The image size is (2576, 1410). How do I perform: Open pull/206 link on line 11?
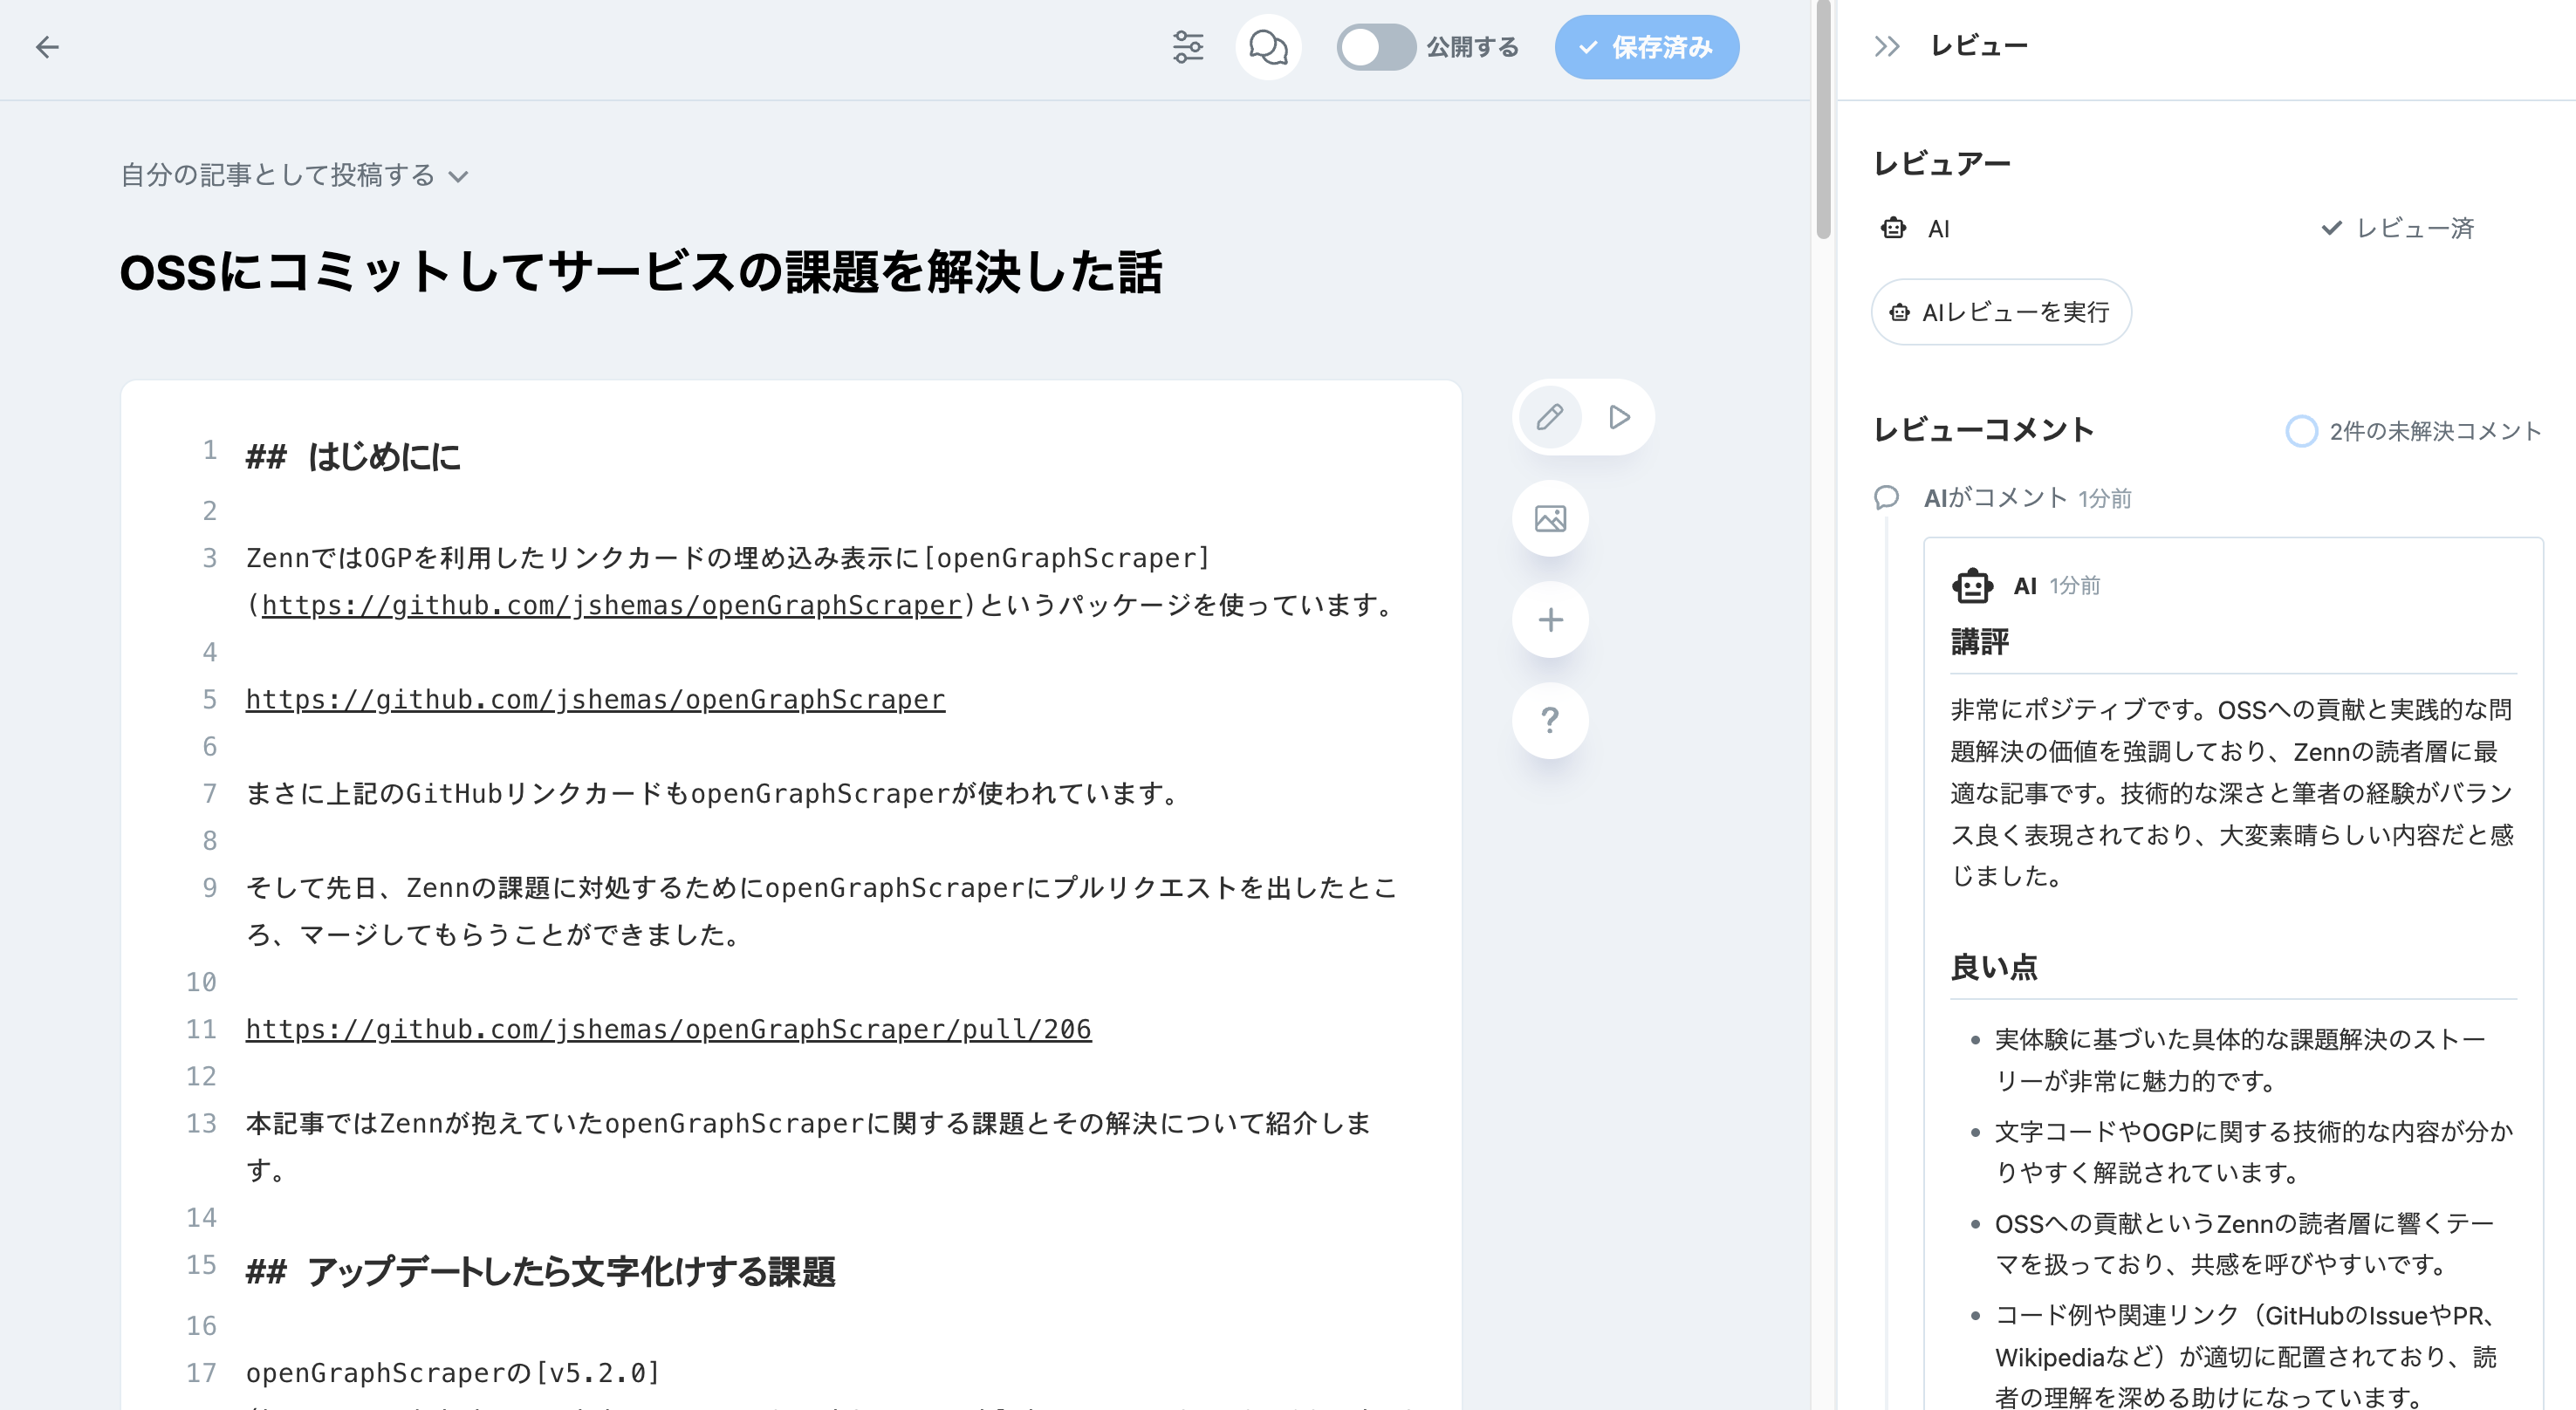pos(668,1029)
